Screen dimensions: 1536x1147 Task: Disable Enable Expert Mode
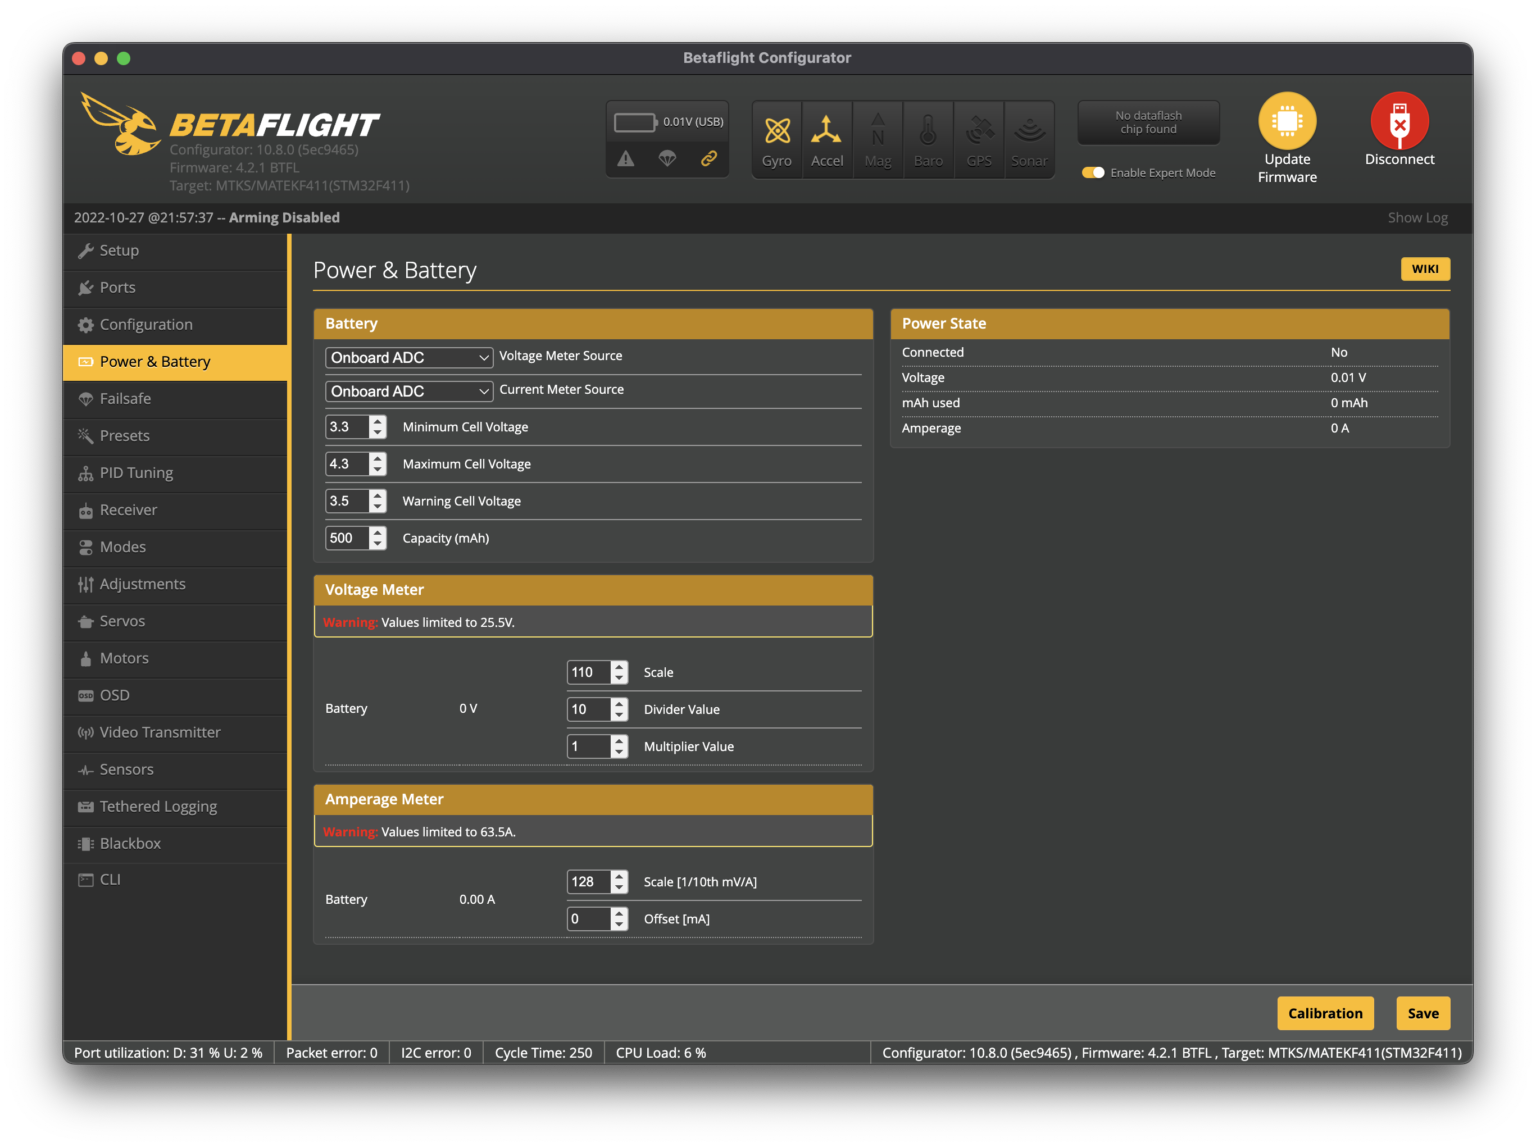pyautogui.click(x=1091, y=172)
